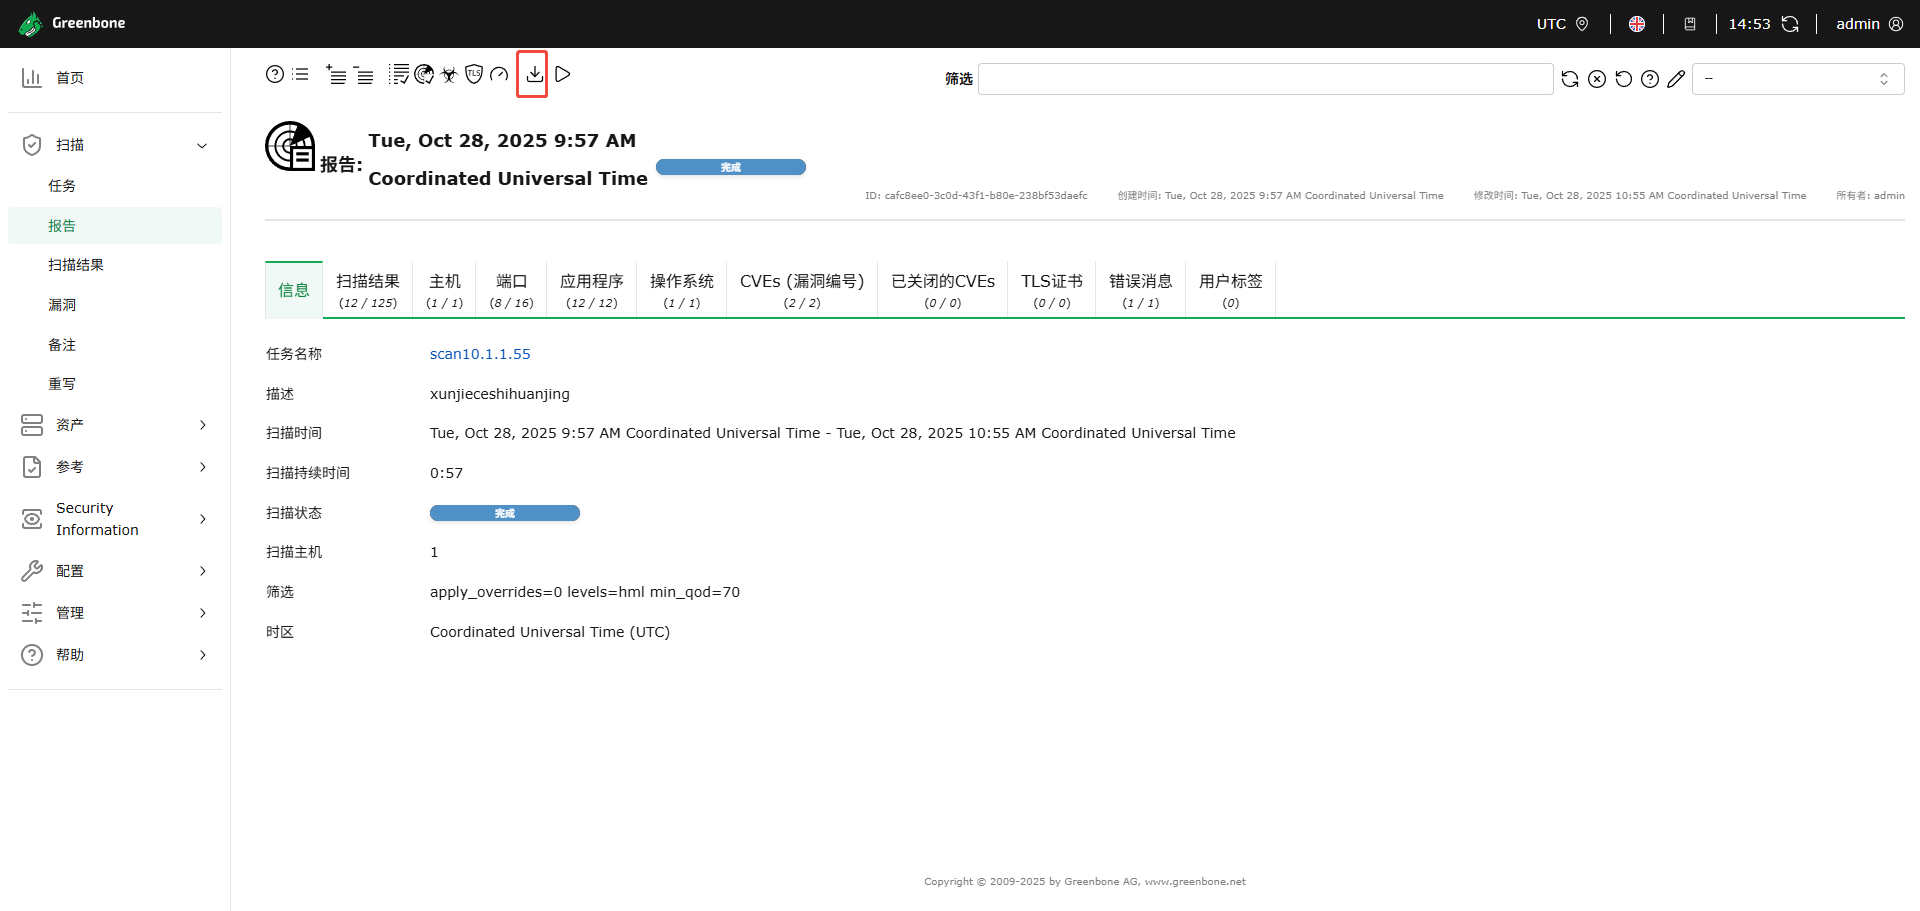The height and width of the screenshot is (911, 1920).
Task: Click the 14:53 clock in header
Action: pos(1750,24)
